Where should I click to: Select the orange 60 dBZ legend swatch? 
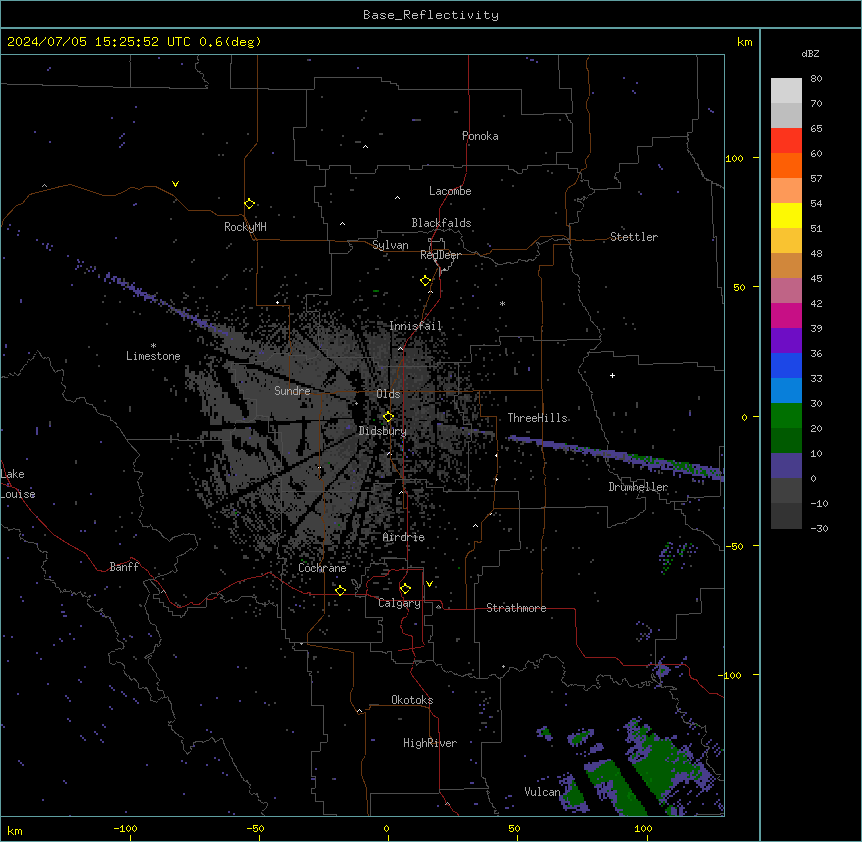(786, 165)
